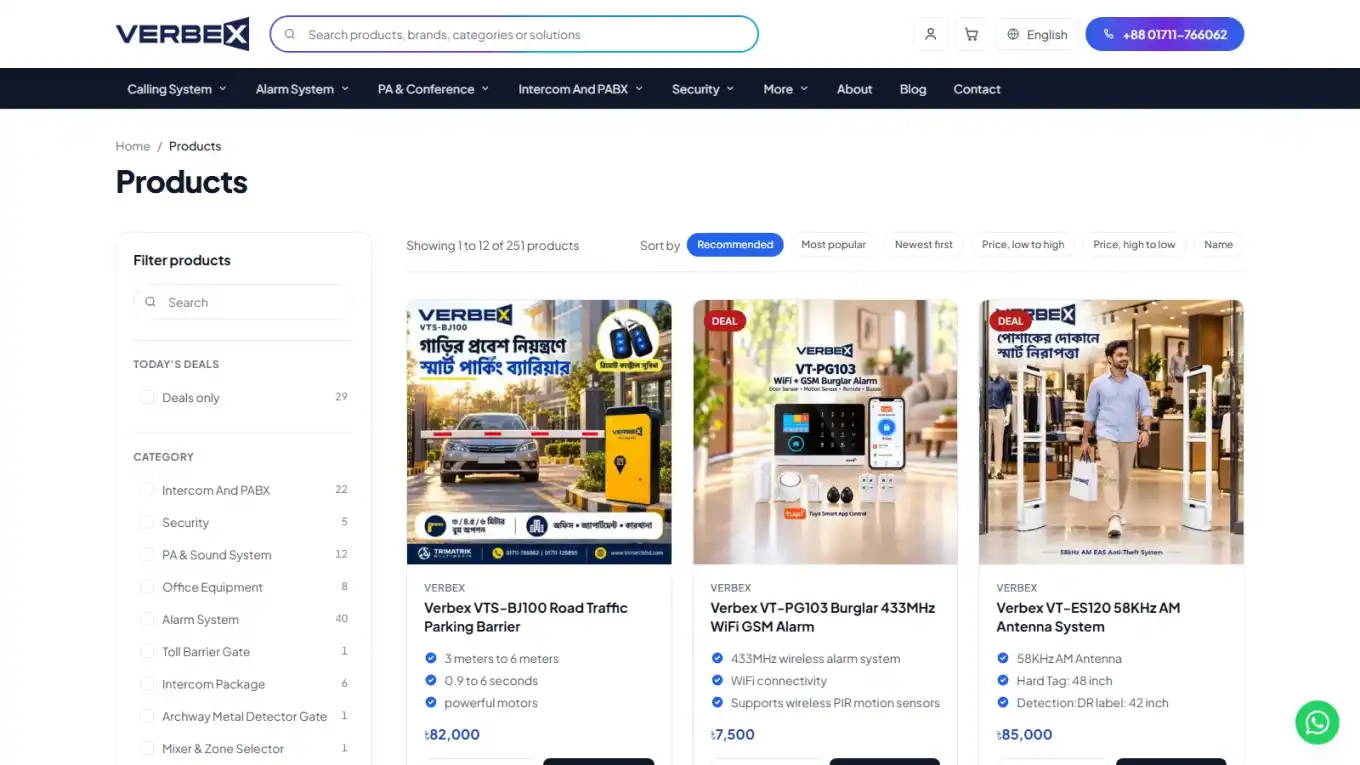The image size is (1360, 765).
Task: Open Verbex VTS-BJ100 Road Traffic Parking Barrier title
Action: [526, 617]
